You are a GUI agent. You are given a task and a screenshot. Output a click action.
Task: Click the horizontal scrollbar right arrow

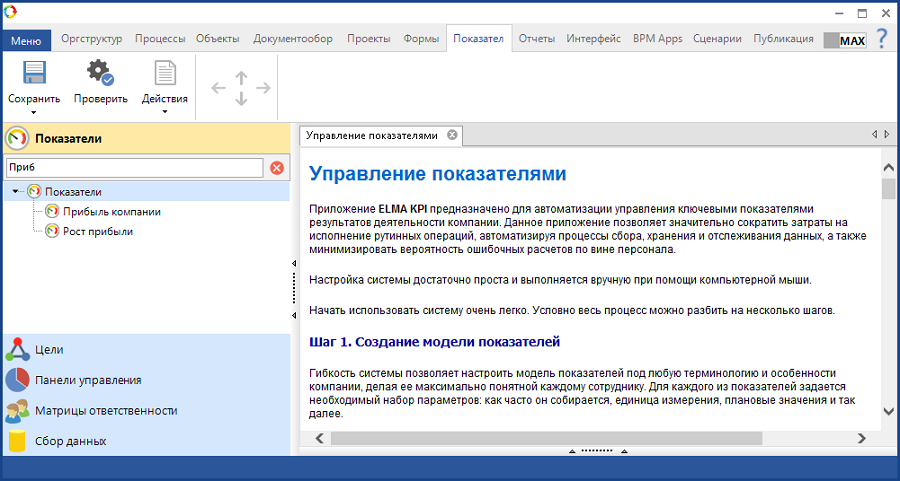point(862,438)
